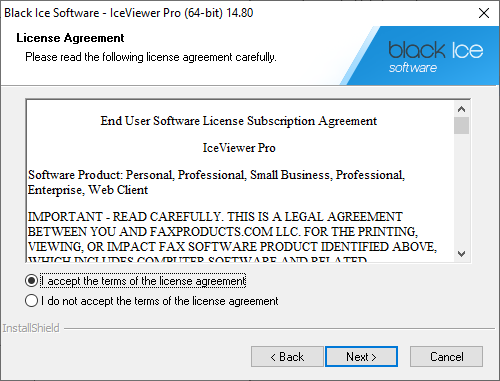This screenshot has width=500, height=381.
Task: Click the Next button
Action: (361, 357)
